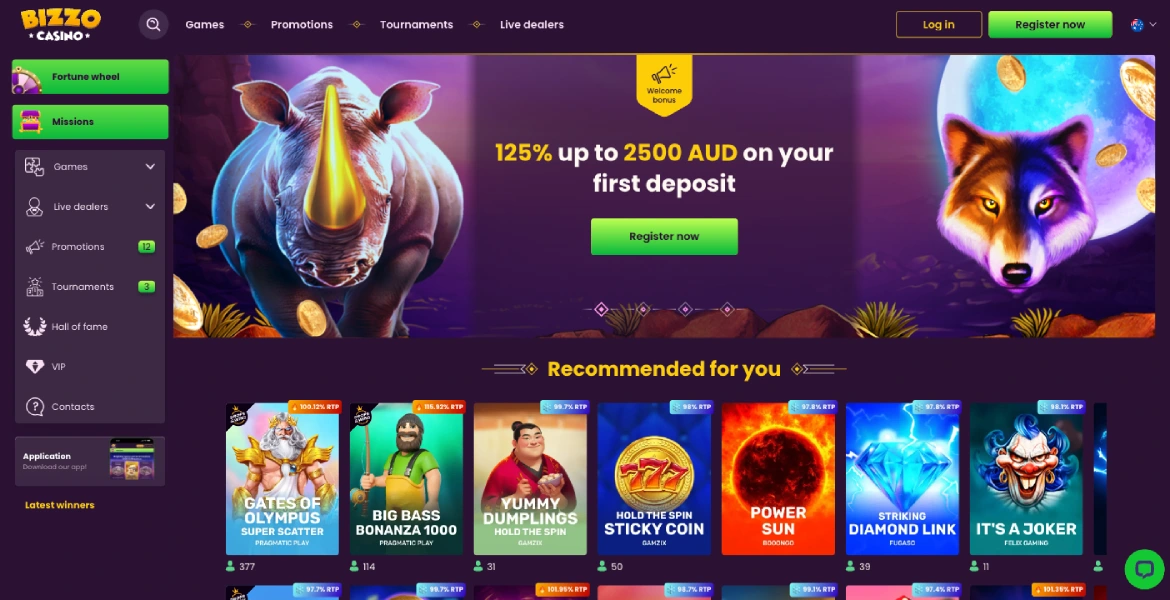Open Tournaments in top navigation
This screenshot has width=1170, height=600.
pos(416,25)
